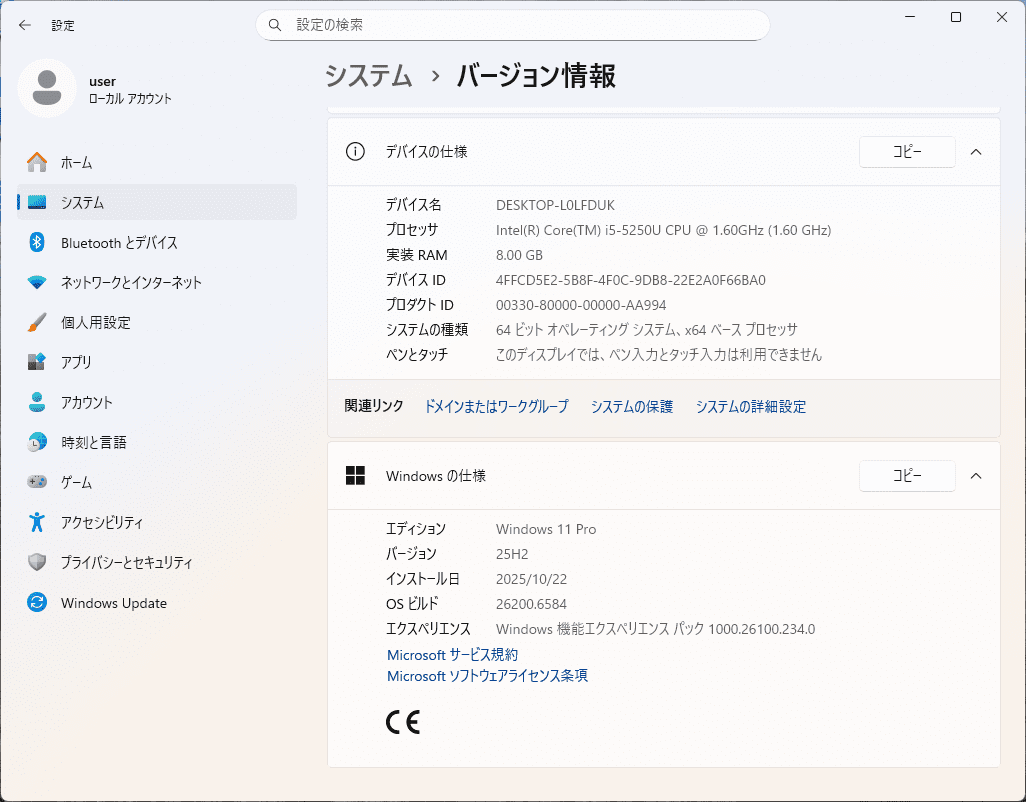Click the info icon beside デバイスの仕様
This screenshot has height=802, width=1026.
[355, 152]
